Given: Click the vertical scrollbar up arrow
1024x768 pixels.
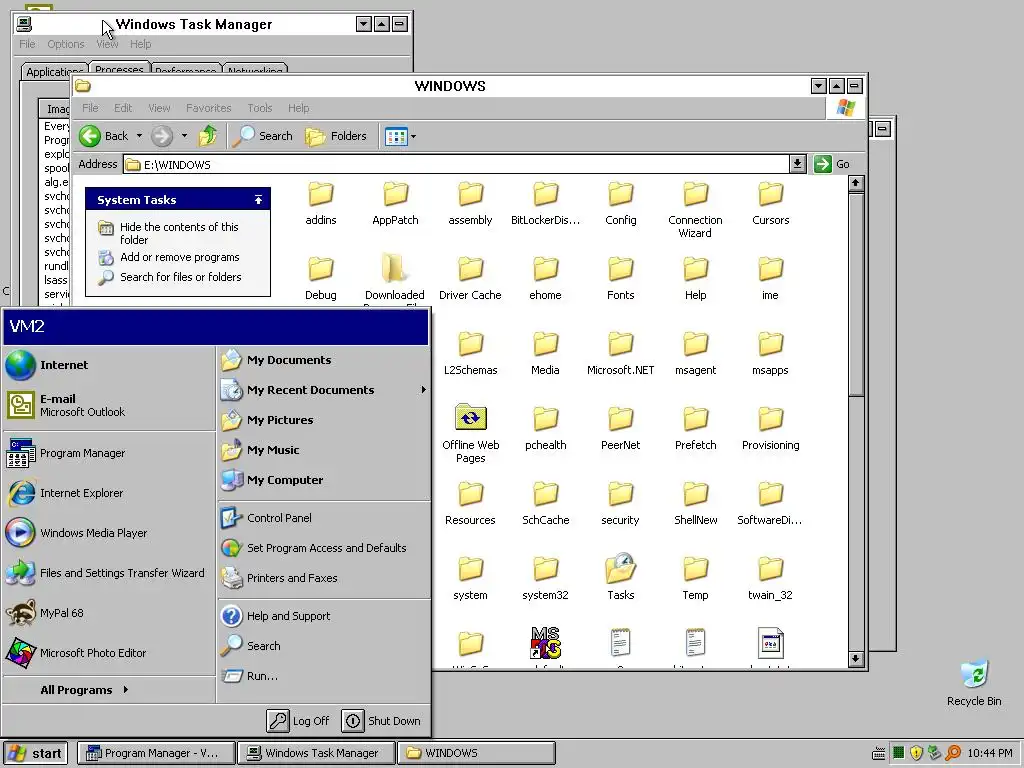Looking at the screenshot, I should click(856, 184).
